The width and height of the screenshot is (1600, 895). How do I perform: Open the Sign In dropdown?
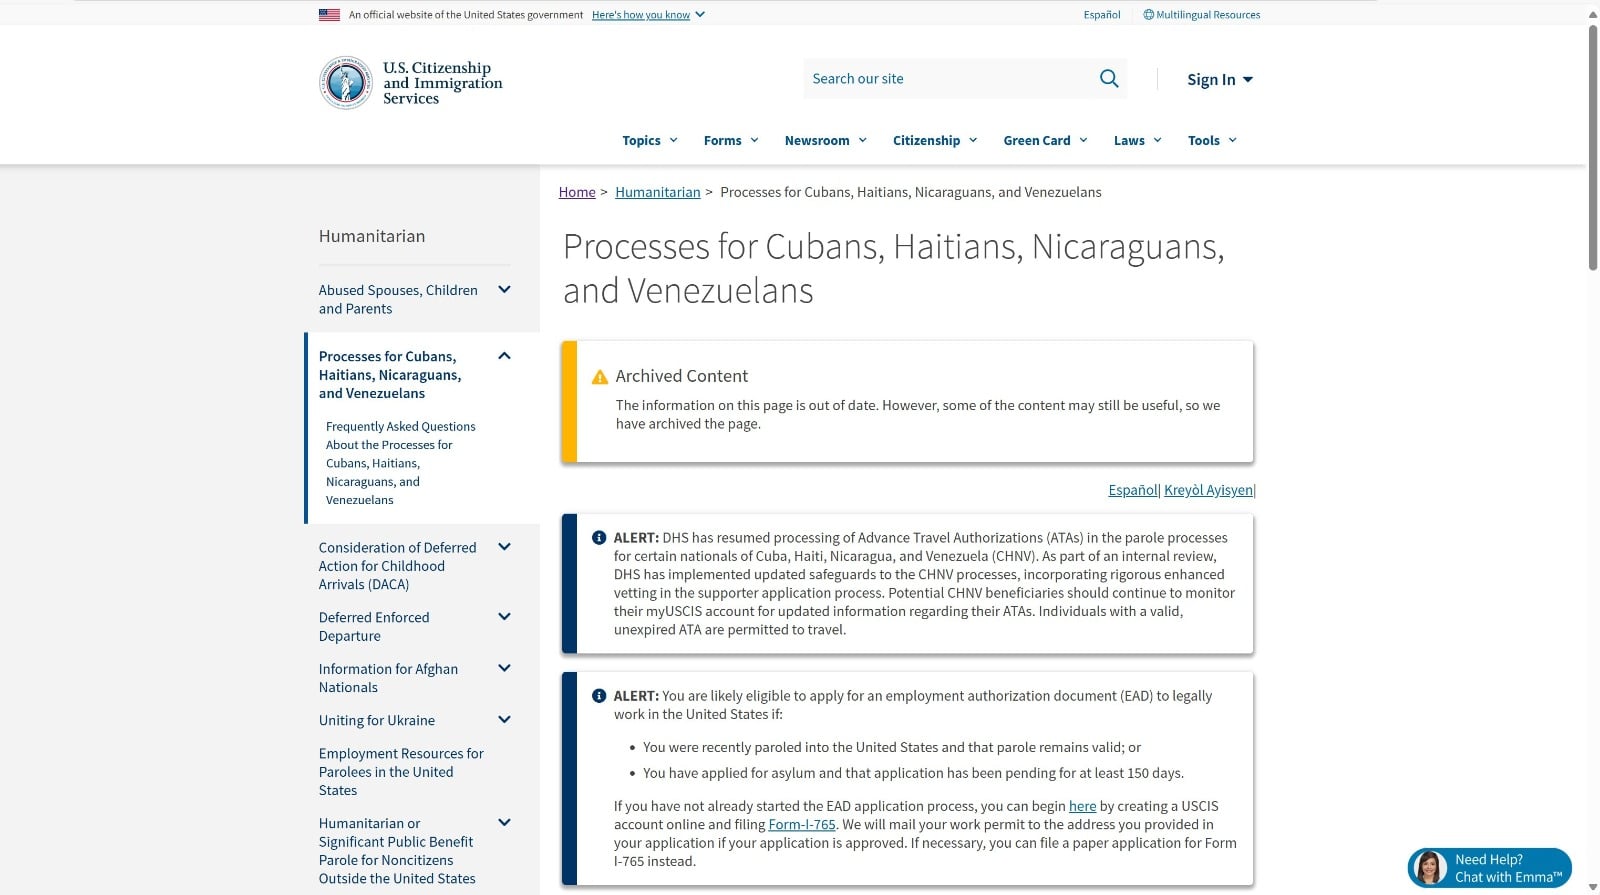pyautogui.click(x=1219, y=80)
